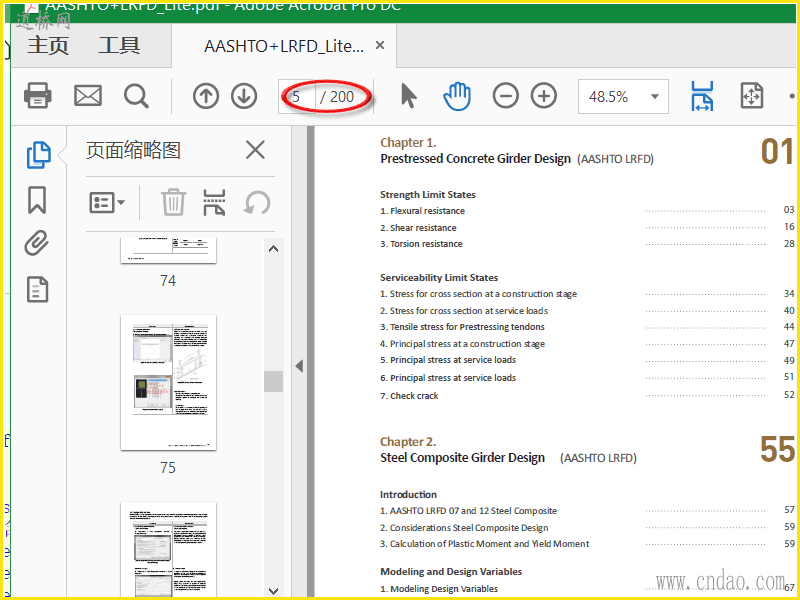
Task: Select the partially visible page 74 thumbnail
Action: [x=168, y=250]
